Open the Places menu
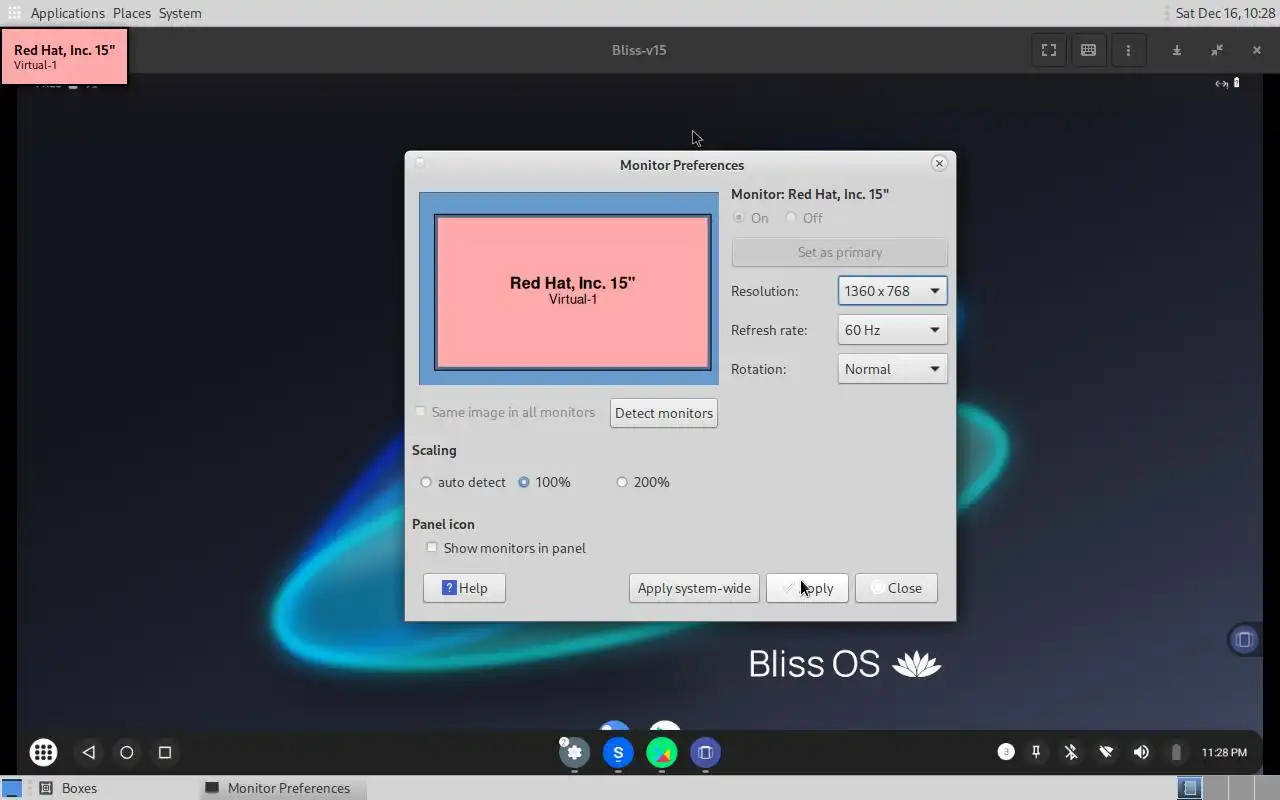The height and width of the screenshot is (800, 1280). [x=132, y=13]
